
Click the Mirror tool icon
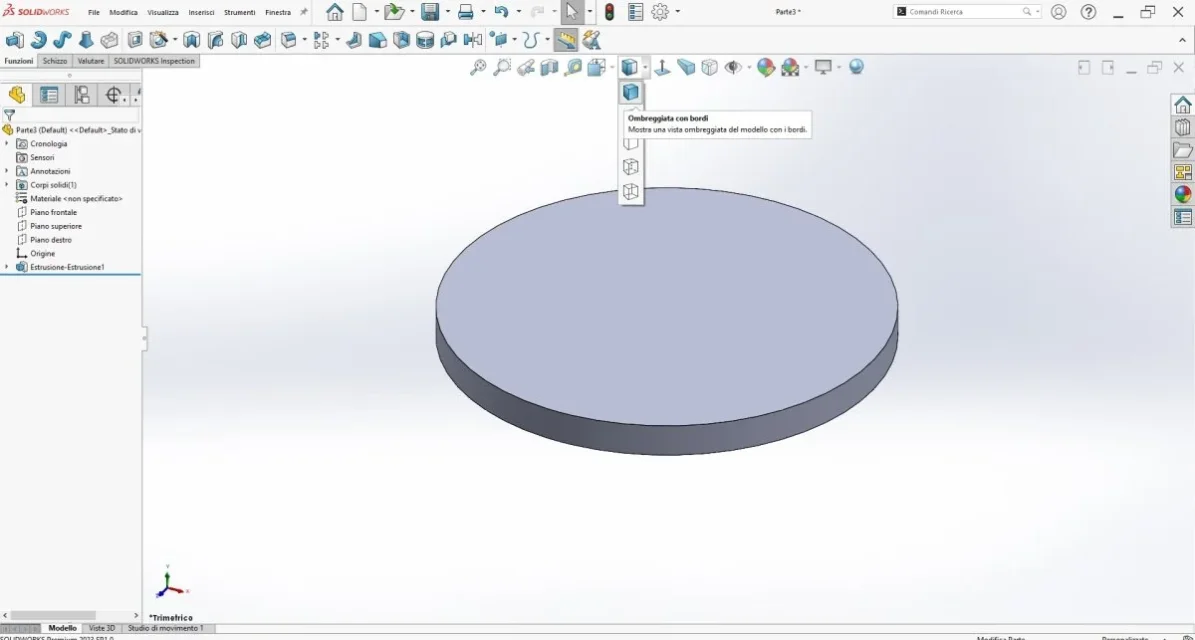473,40
